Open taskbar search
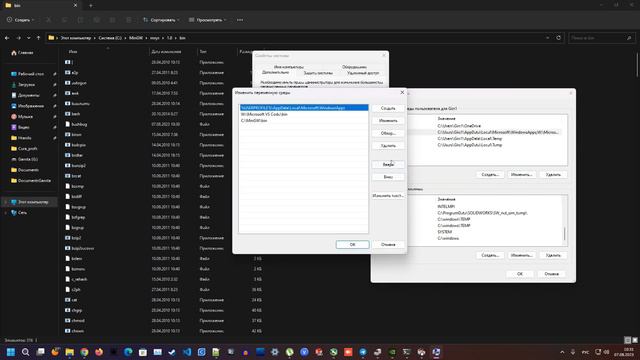The height and width of the screenshot is (360, 640). point(25,352)
